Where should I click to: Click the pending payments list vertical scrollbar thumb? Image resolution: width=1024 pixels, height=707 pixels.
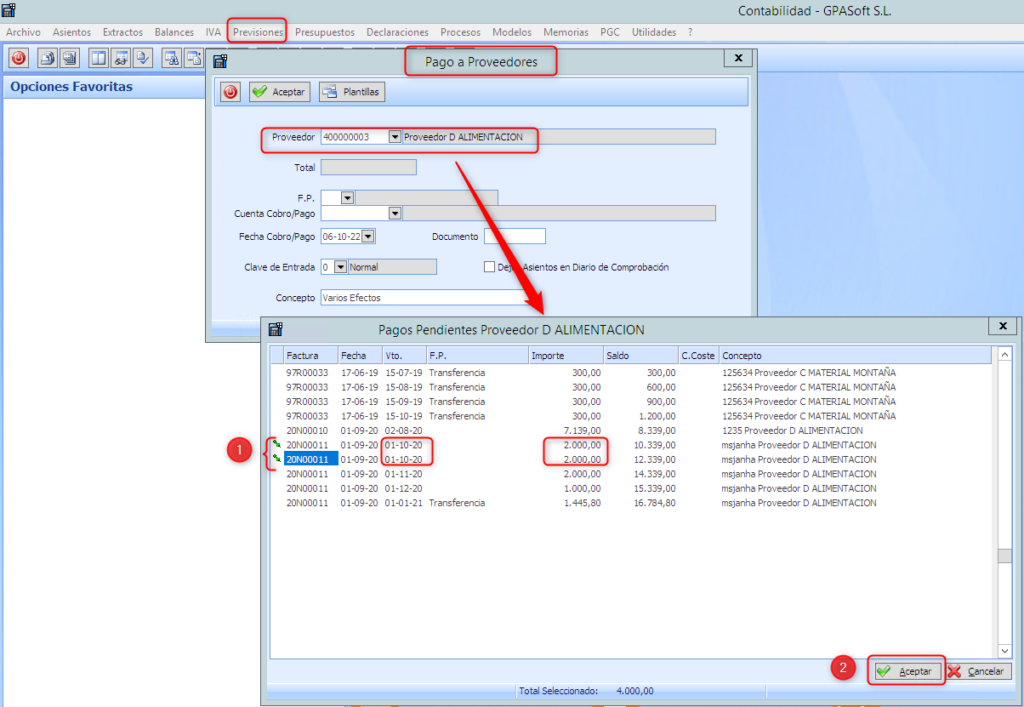click(1005, 557)
